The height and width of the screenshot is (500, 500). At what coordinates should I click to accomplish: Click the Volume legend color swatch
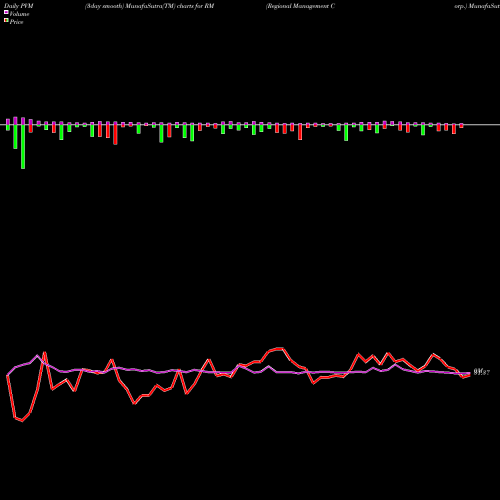[x=6, y=13]
